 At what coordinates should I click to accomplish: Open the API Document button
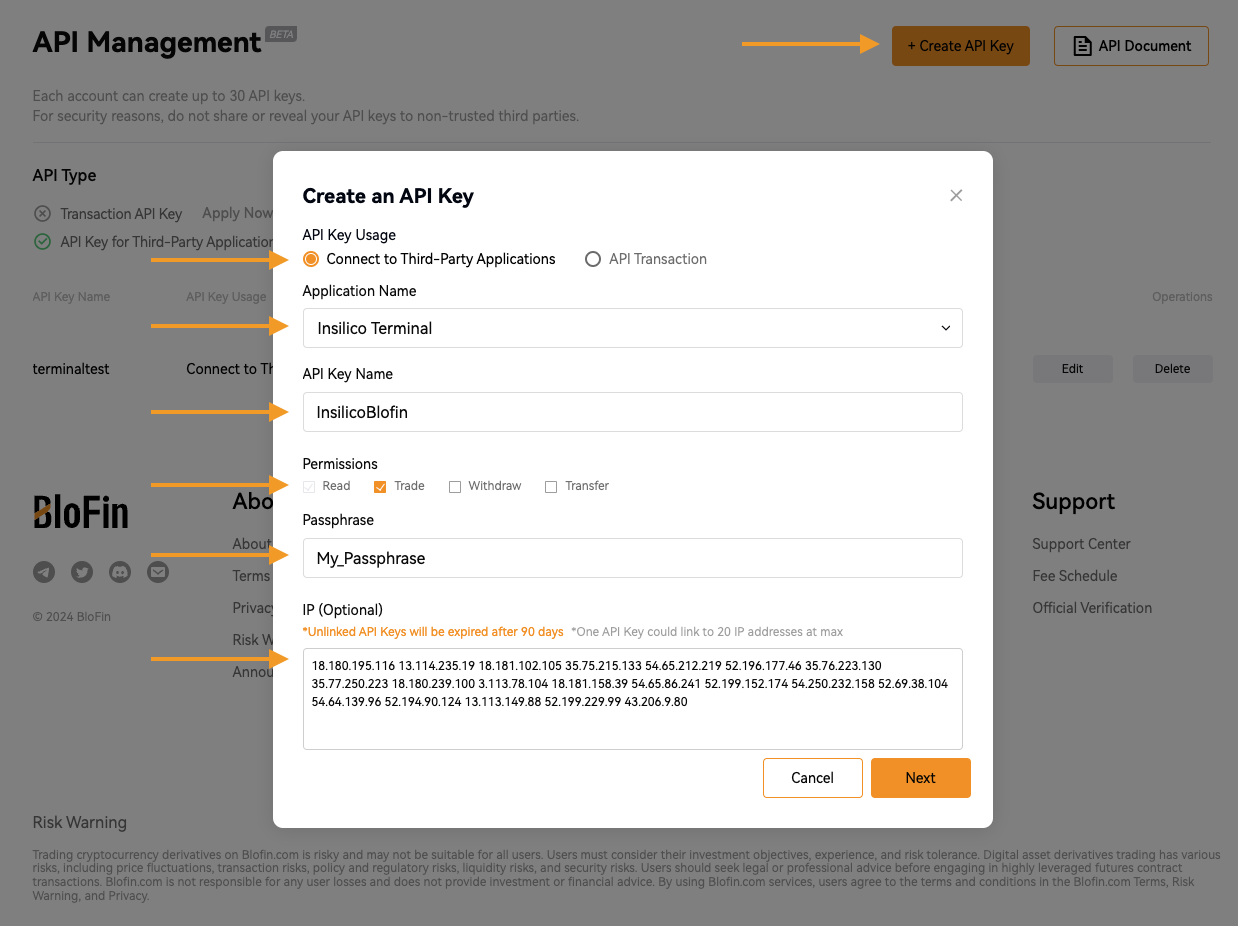[x=1131, y=46]
